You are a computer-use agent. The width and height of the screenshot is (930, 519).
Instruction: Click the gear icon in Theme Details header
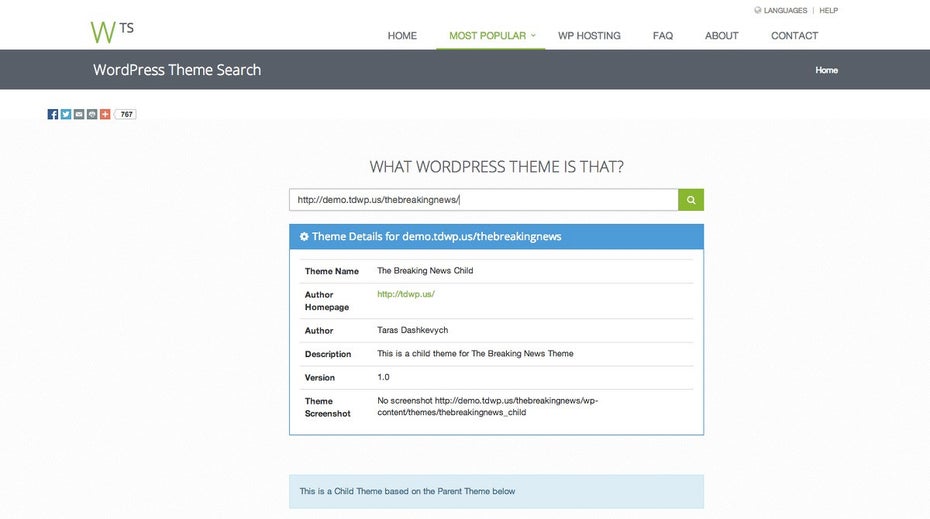304,237
